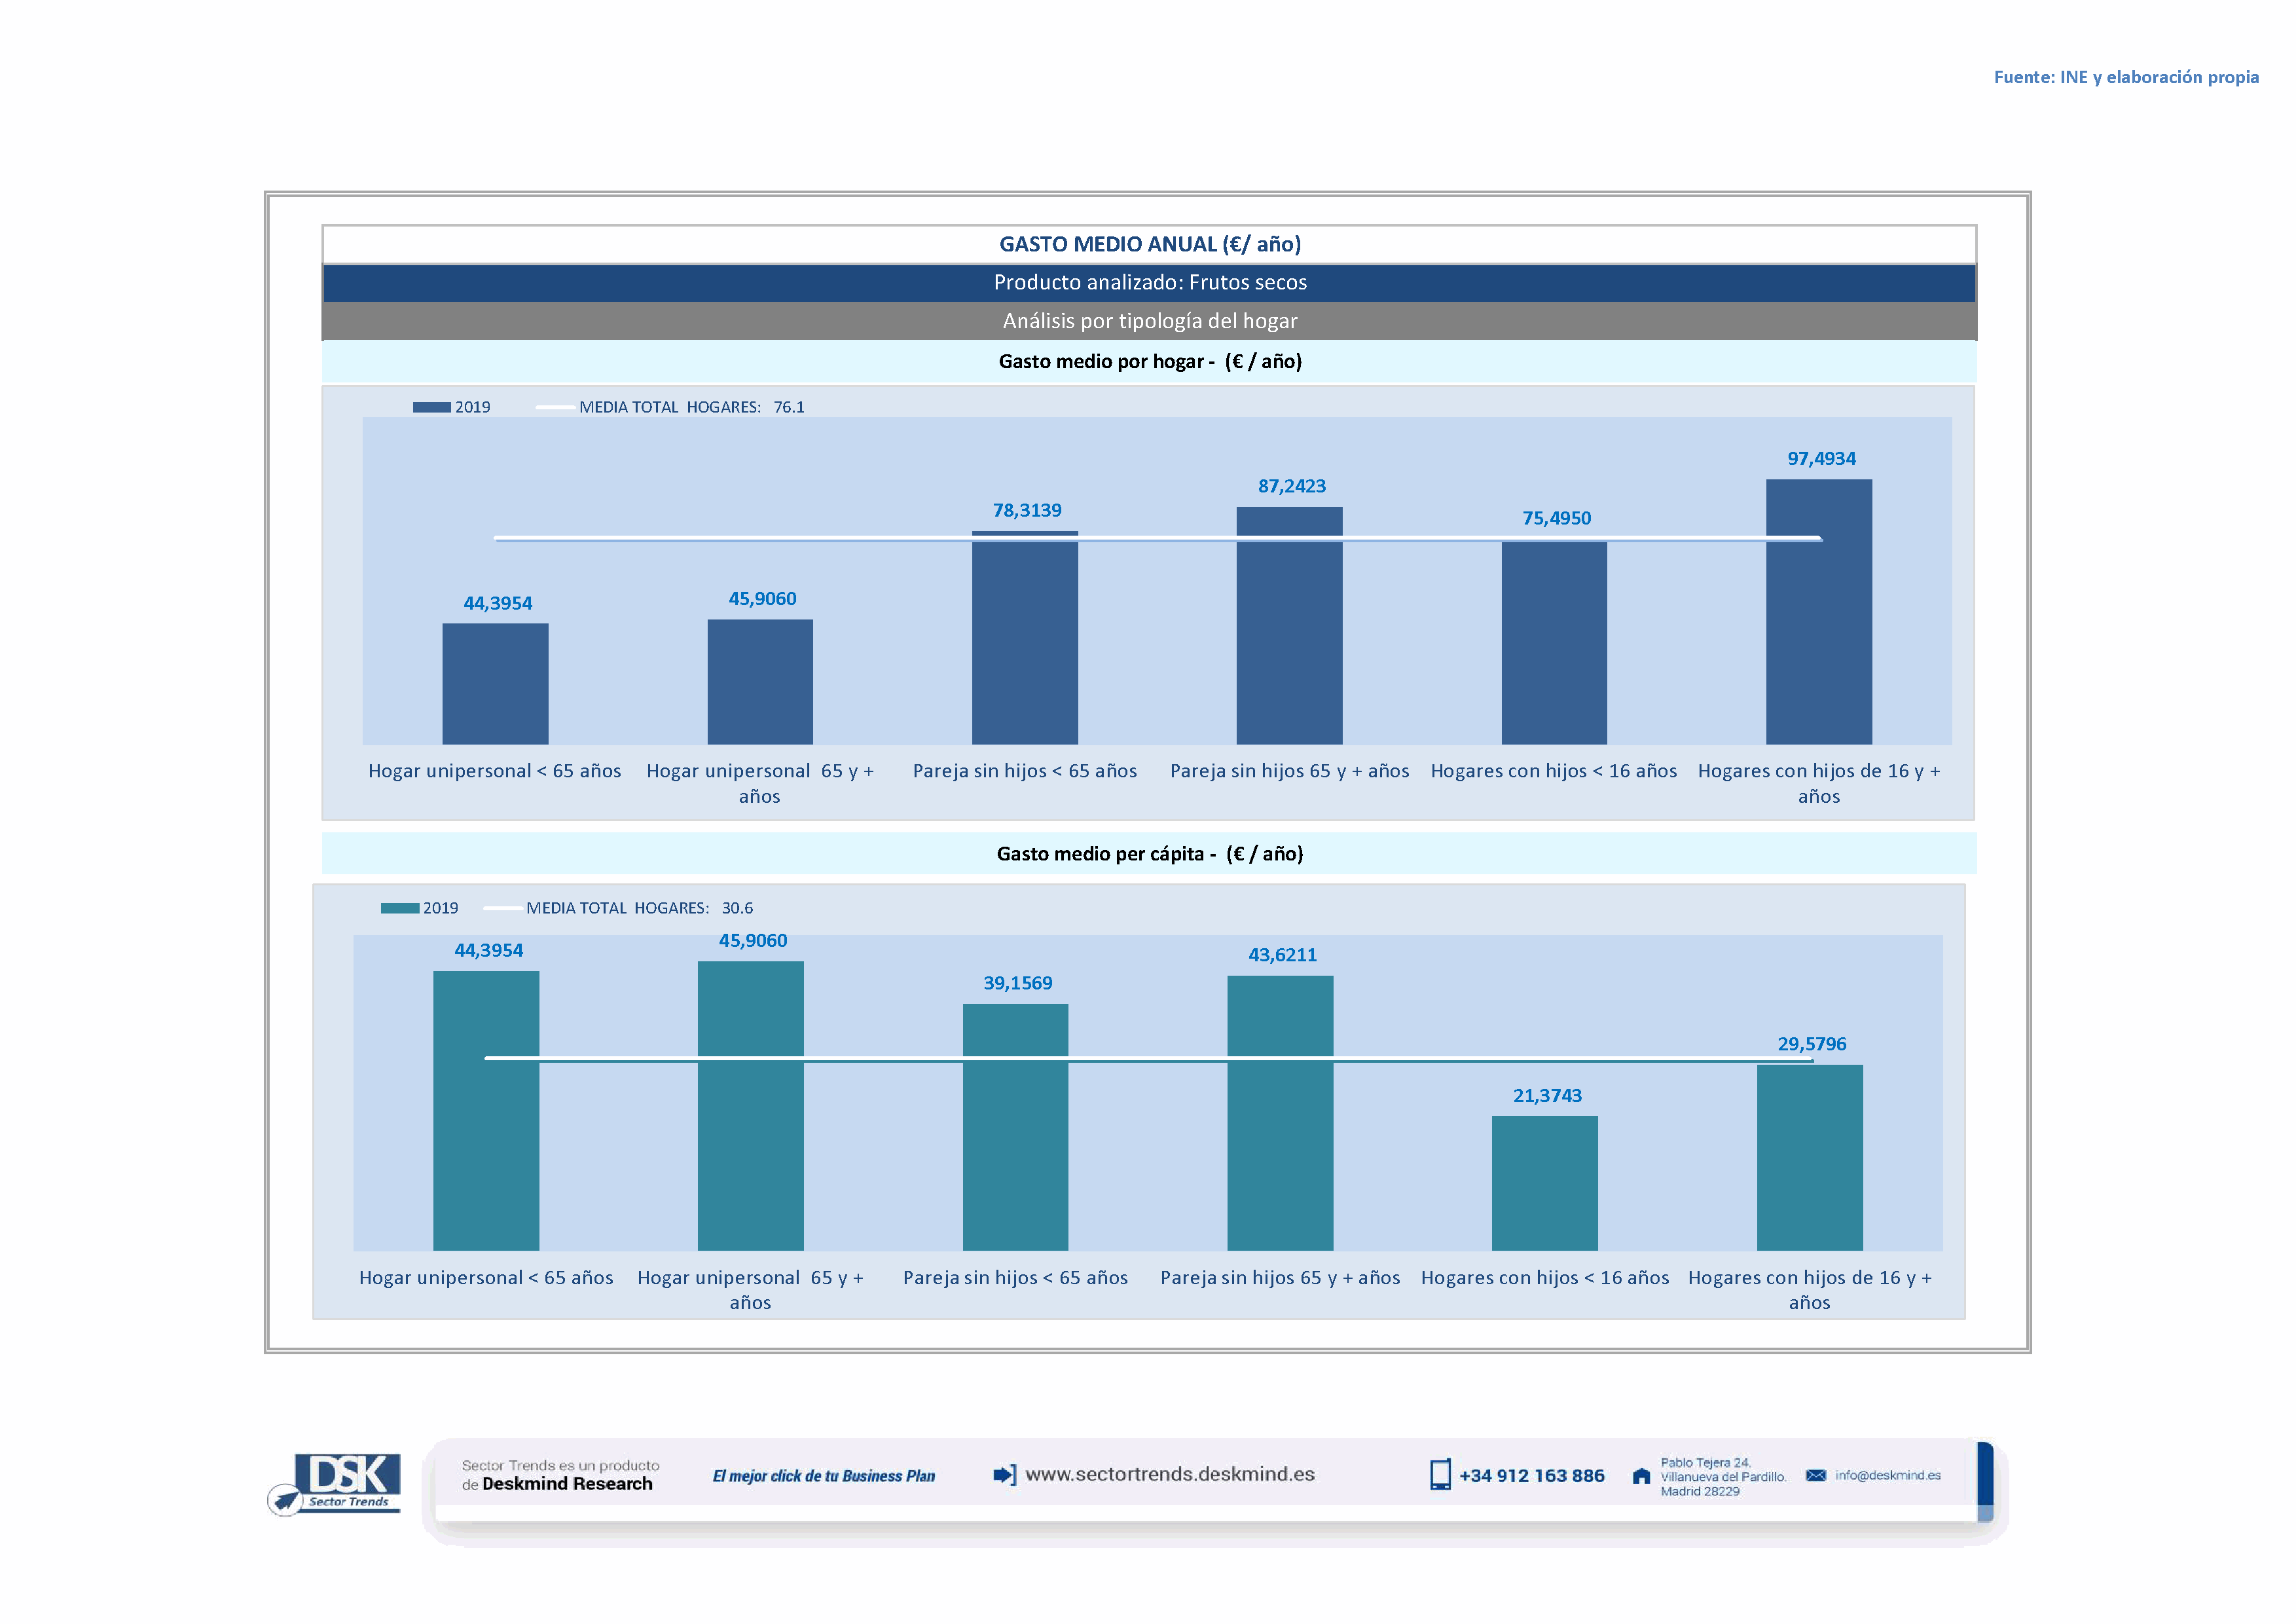Click the envelope email icon in footer
The image size is (2296, 1624).
pyautogui.click(x=1816, y=1475)
